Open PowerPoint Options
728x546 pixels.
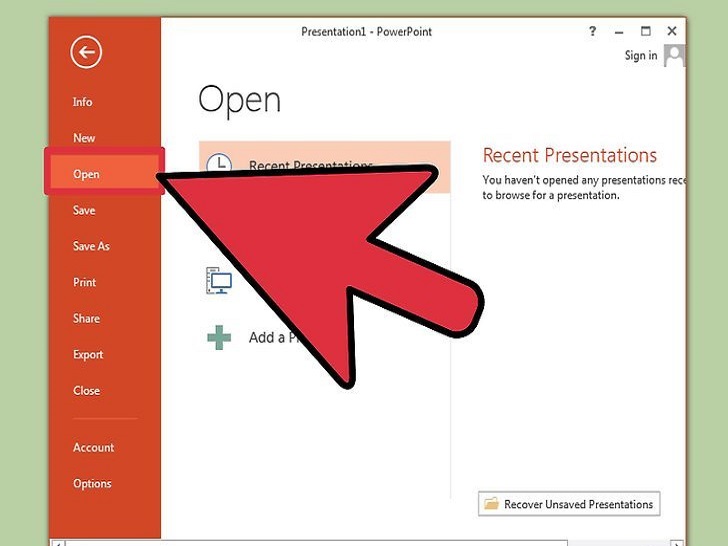(x=92, y=484)
